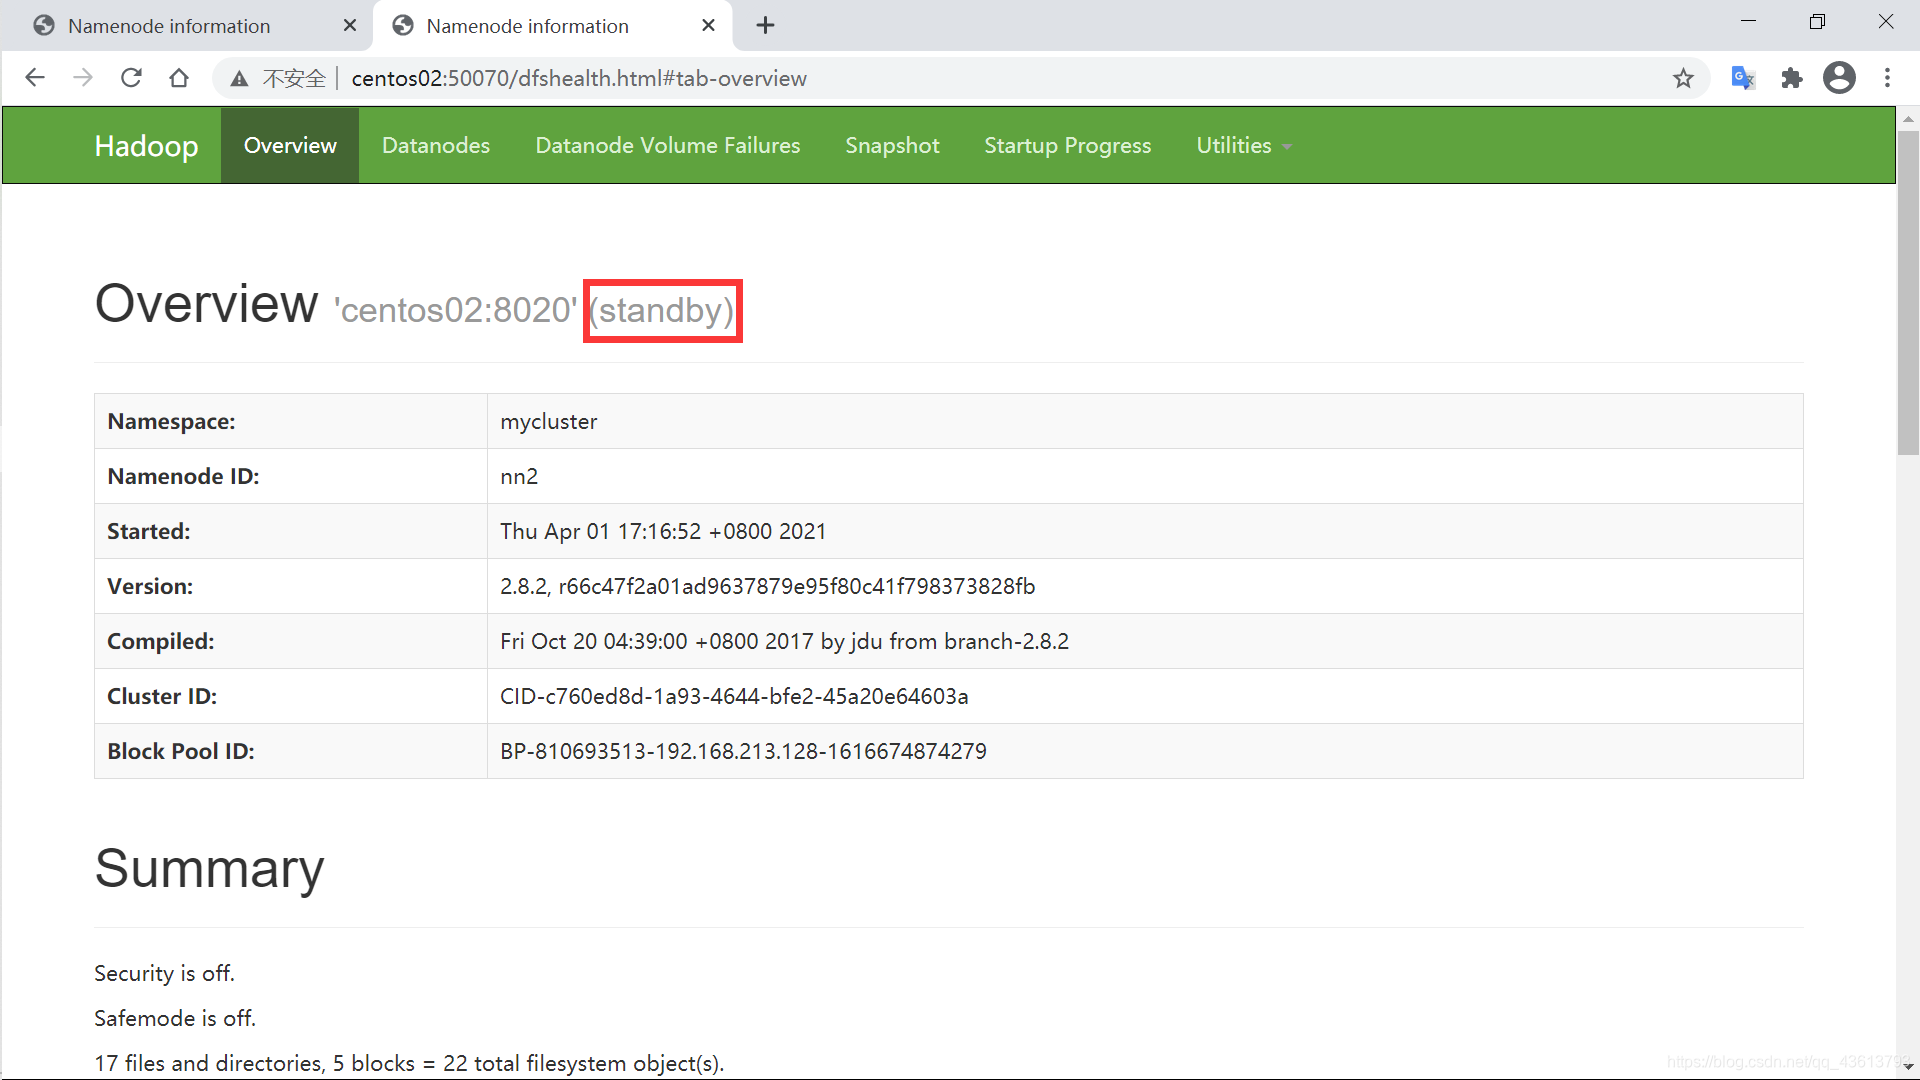Click the Google Translate browser icon
The image size is (1920, 1080).
coord(1745,78)
